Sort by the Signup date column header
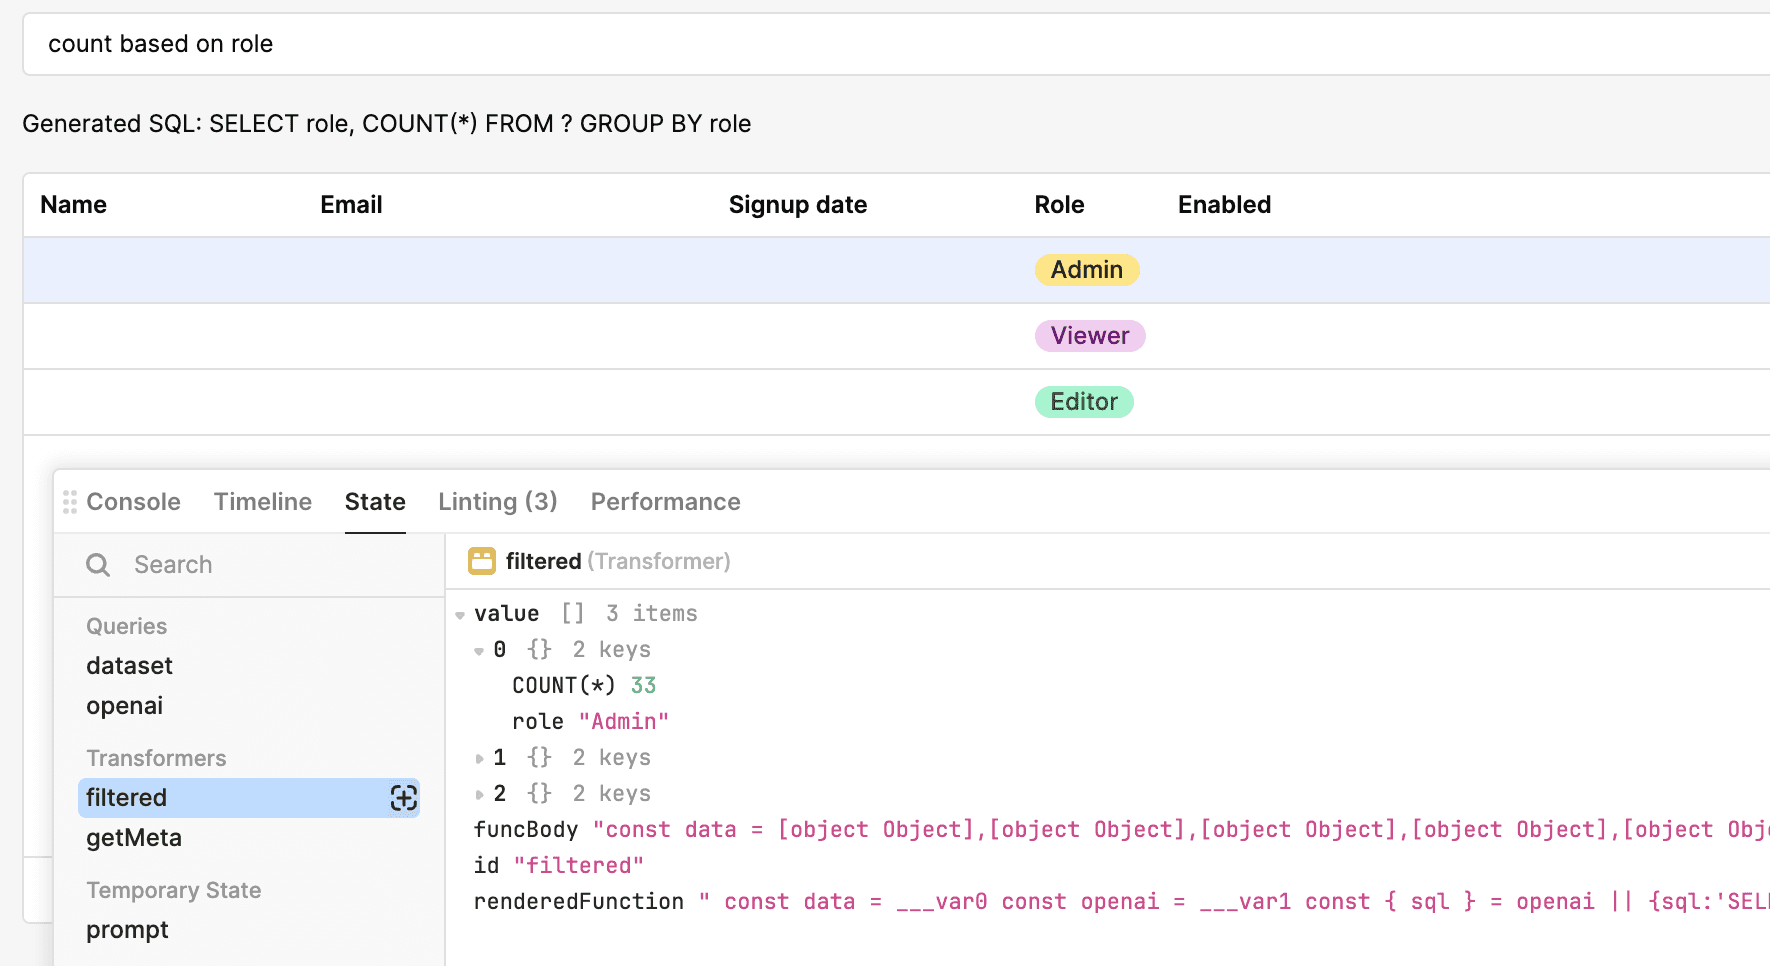 click(x=797, y=205)
